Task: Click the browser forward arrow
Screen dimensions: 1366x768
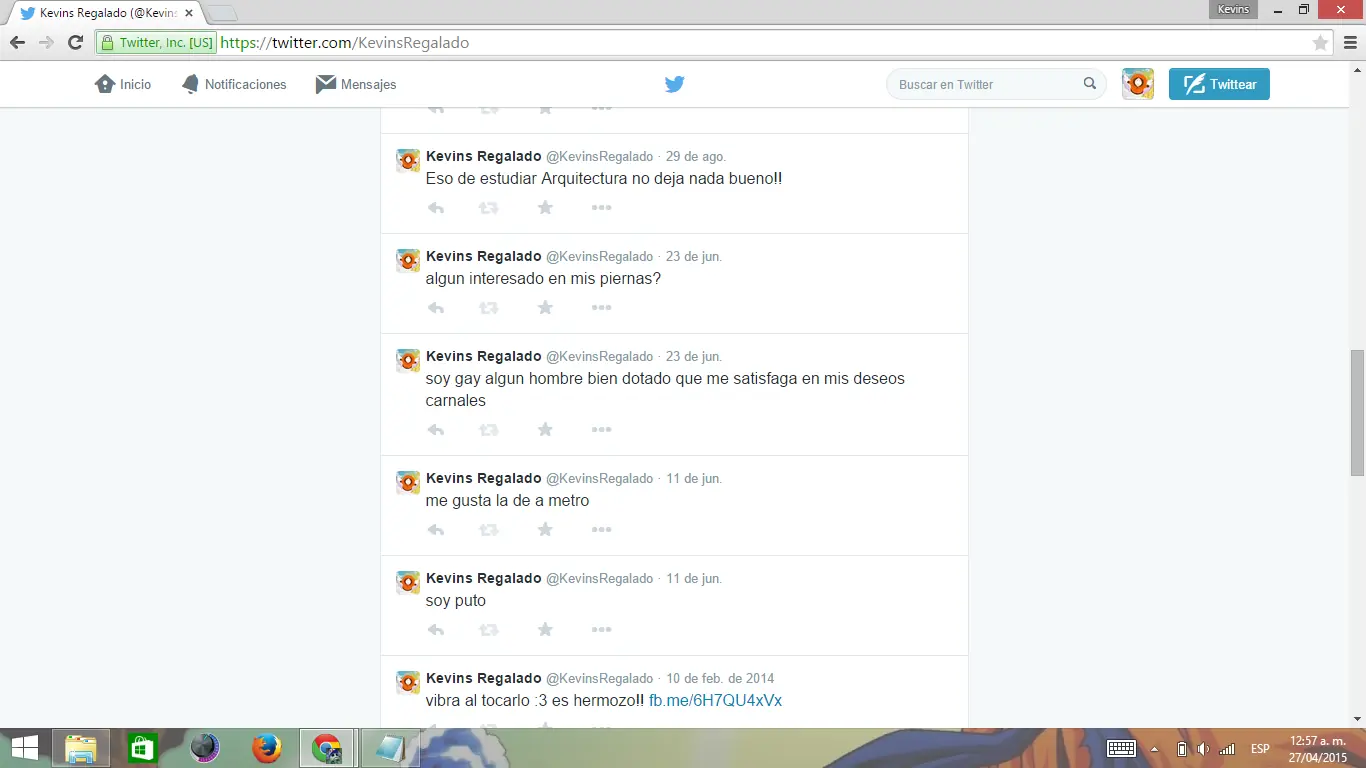Action: pos(46,43)
